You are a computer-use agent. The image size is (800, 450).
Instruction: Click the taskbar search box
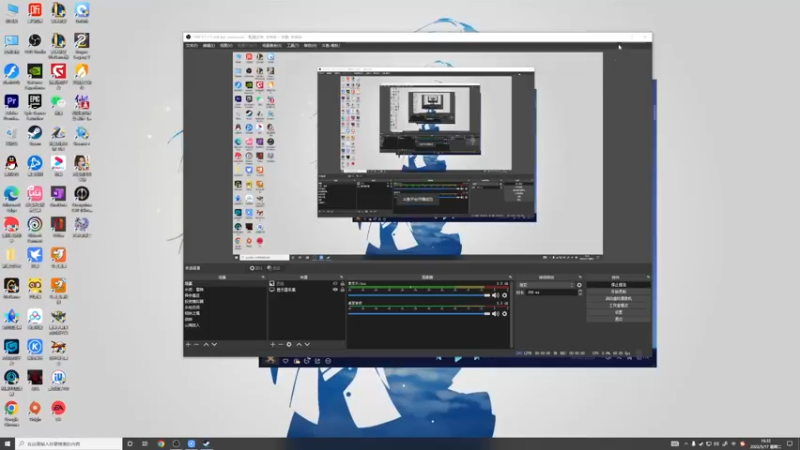coord(69,444)
